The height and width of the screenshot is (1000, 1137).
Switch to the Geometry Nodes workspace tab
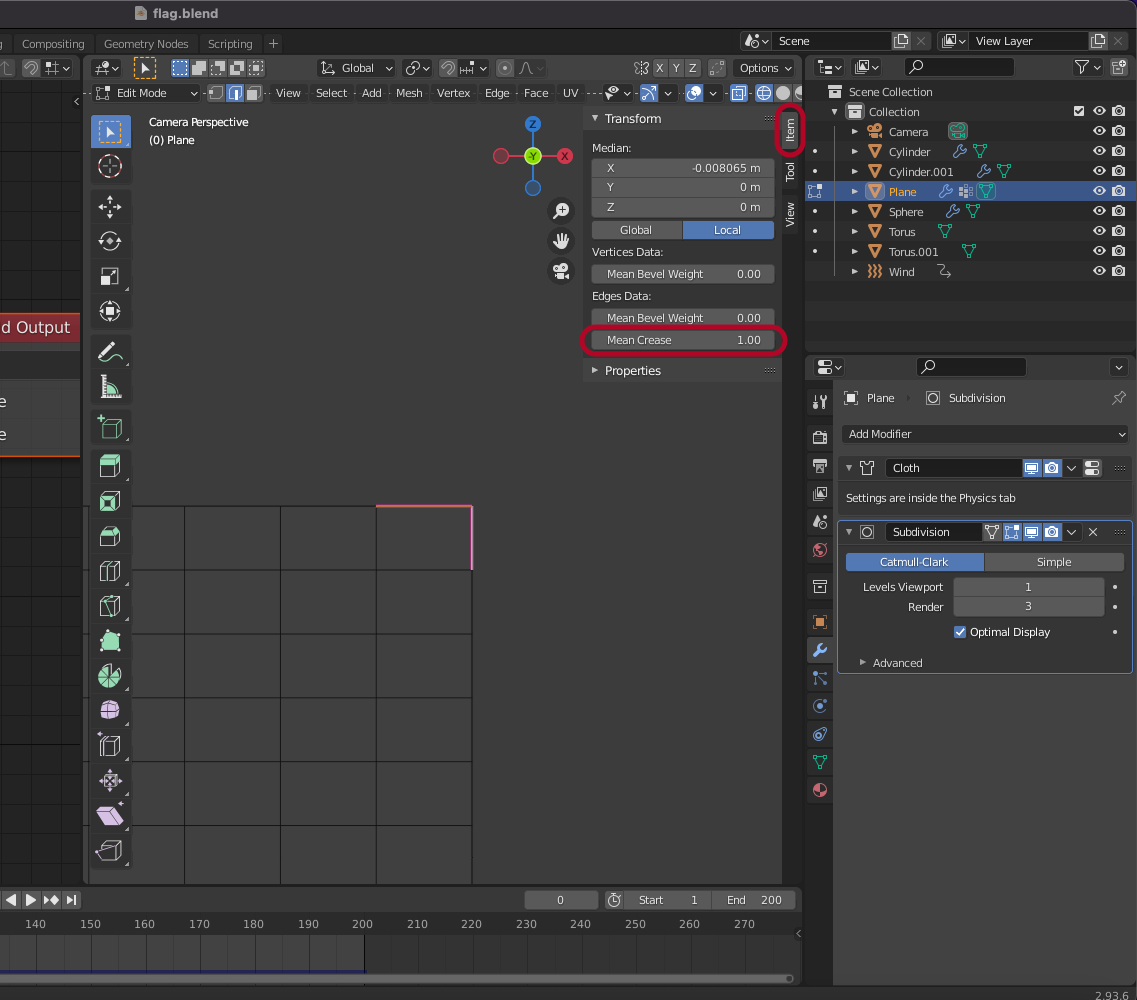(x=146, y=44)
